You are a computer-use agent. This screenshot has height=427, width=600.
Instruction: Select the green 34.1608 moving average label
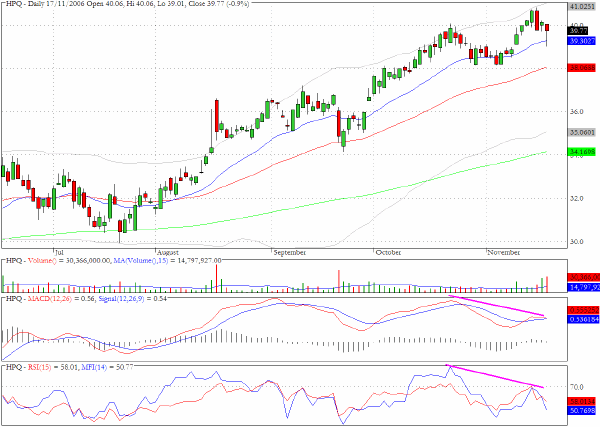(x=582, y=152)
